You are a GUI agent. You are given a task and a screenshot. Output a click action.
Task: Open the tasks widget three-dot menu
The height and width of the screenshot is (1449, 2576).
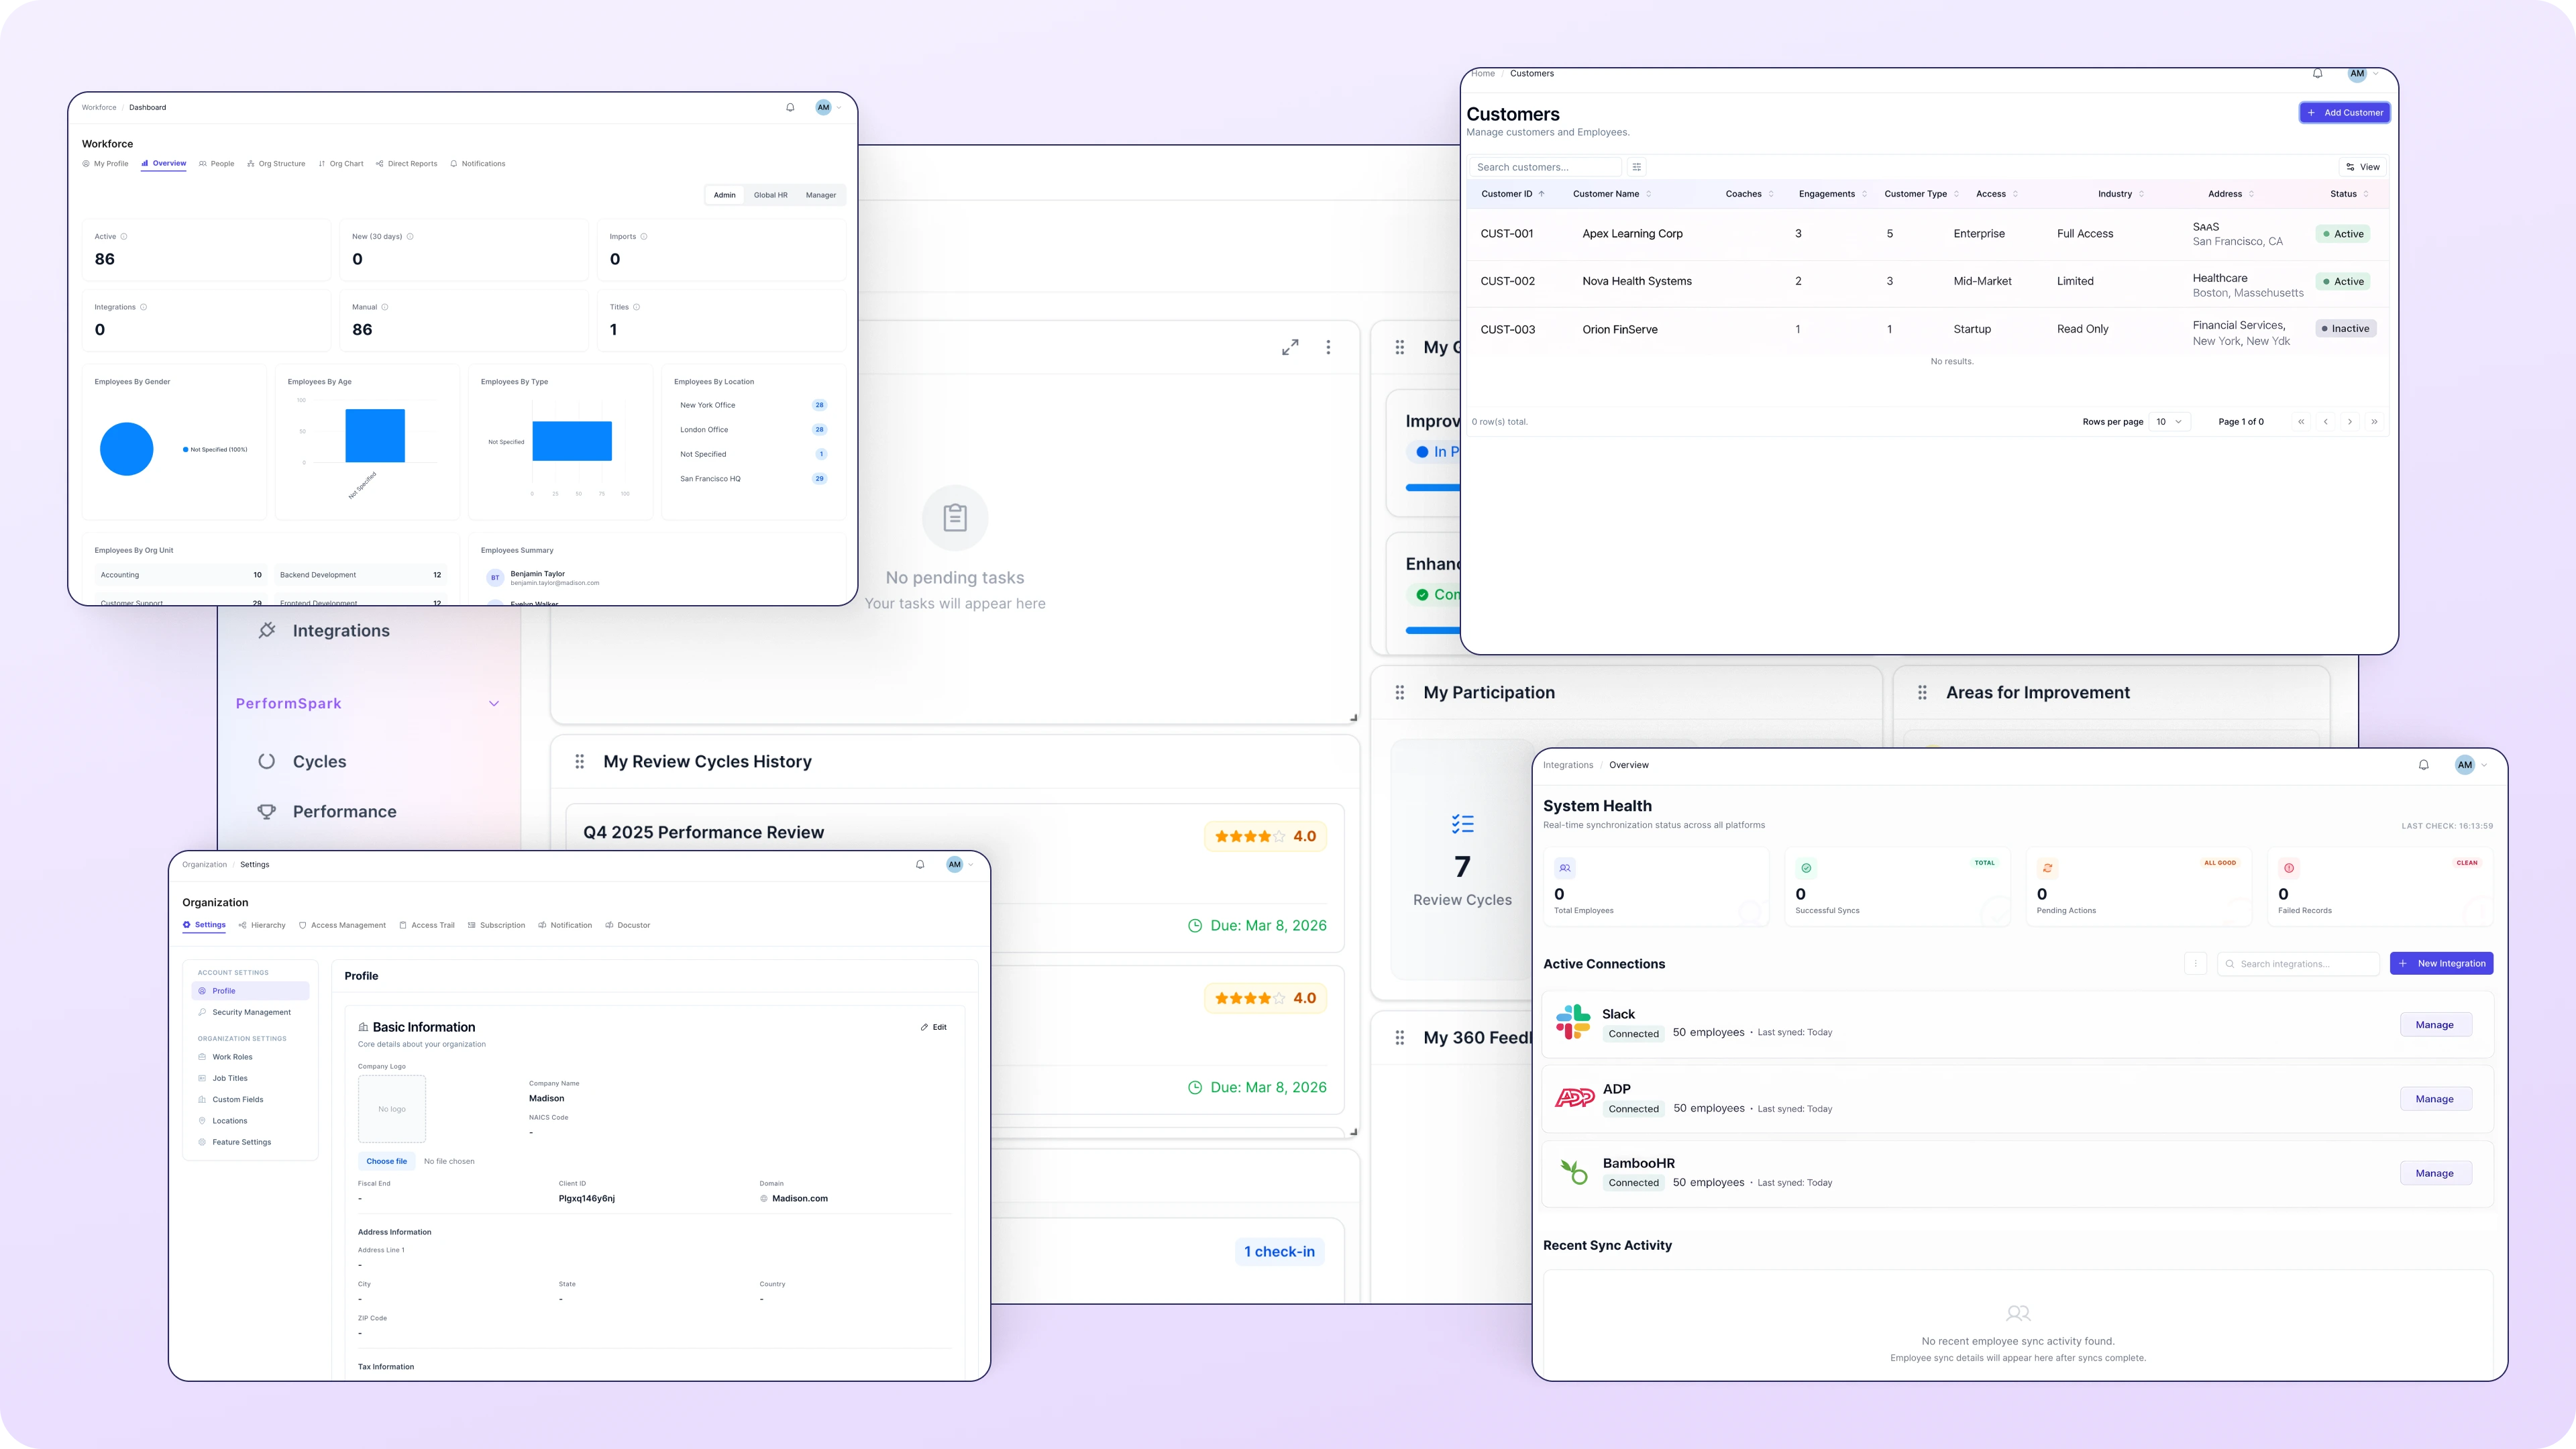click(1328, 347)
